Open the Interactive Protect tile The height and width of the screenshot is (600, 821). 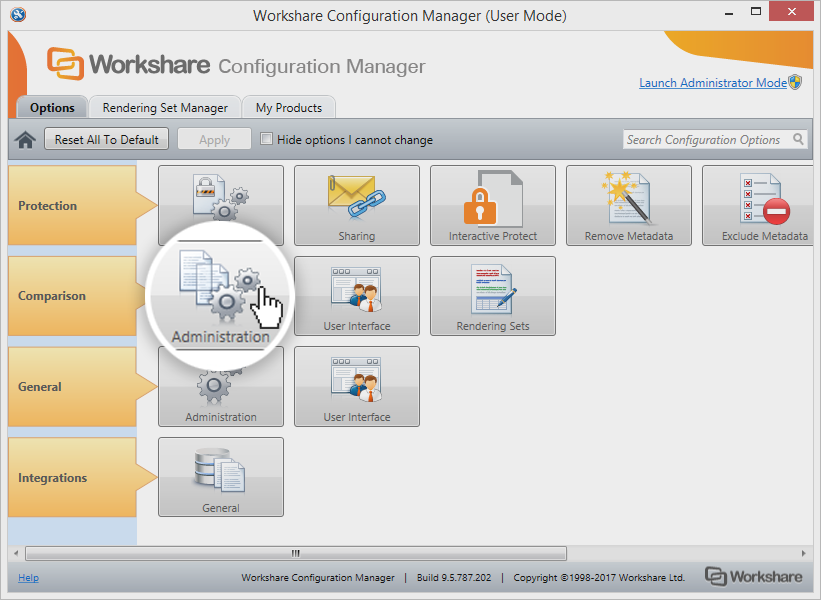(493, 205)
